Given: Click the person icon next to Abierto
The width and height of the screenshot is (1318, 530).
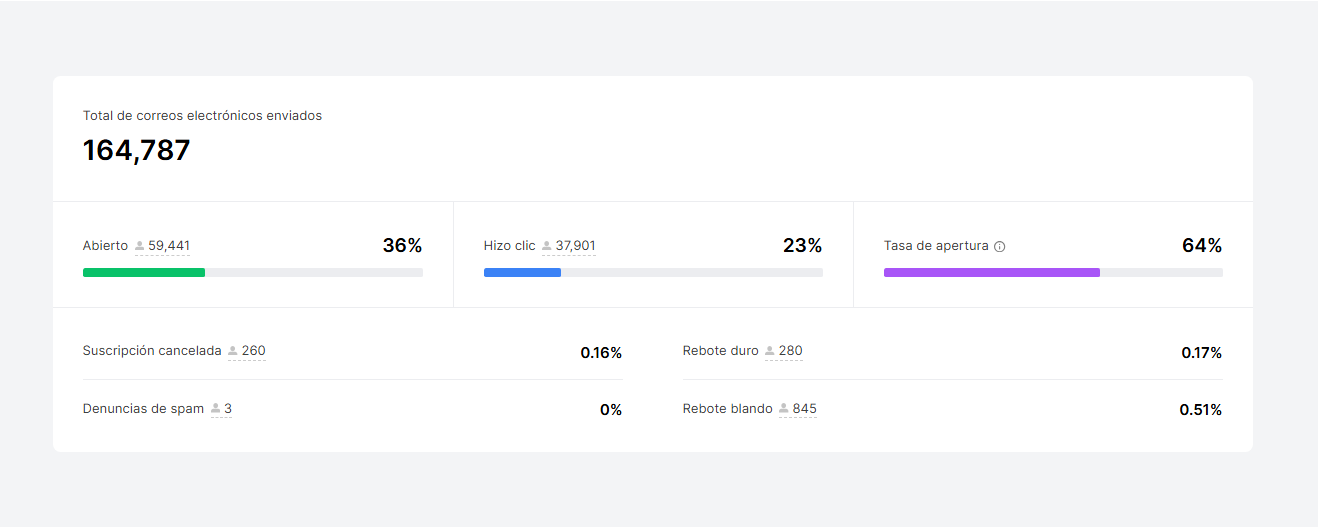Looking at the screenshot, I should 140,246.
